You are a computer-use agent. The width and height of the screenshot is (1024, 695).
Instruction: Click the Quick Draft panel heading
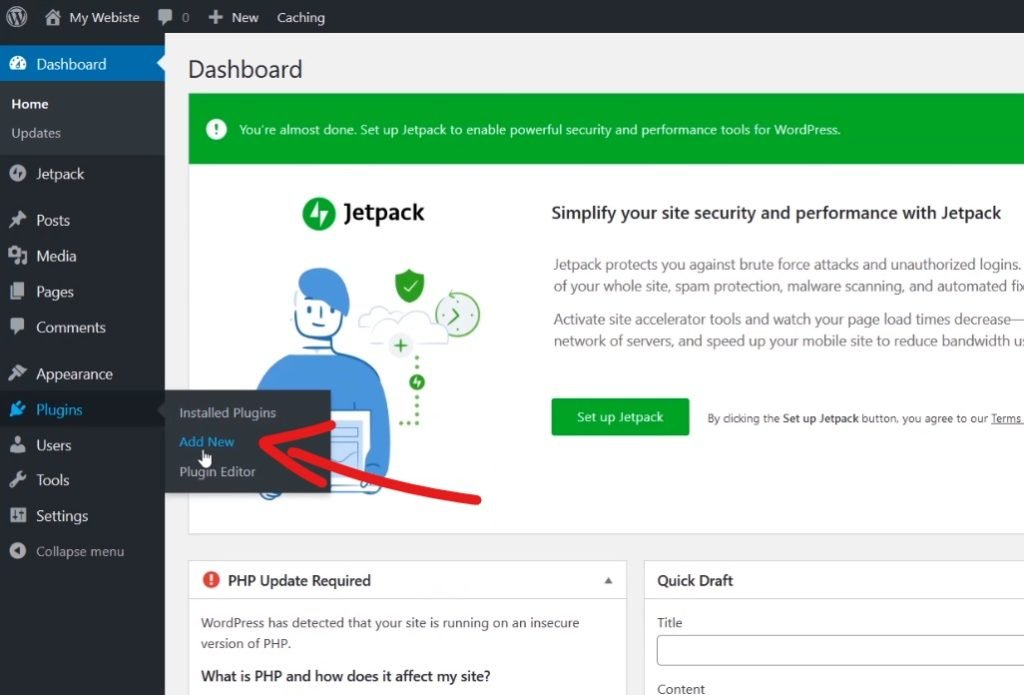(x=695, y=581)
